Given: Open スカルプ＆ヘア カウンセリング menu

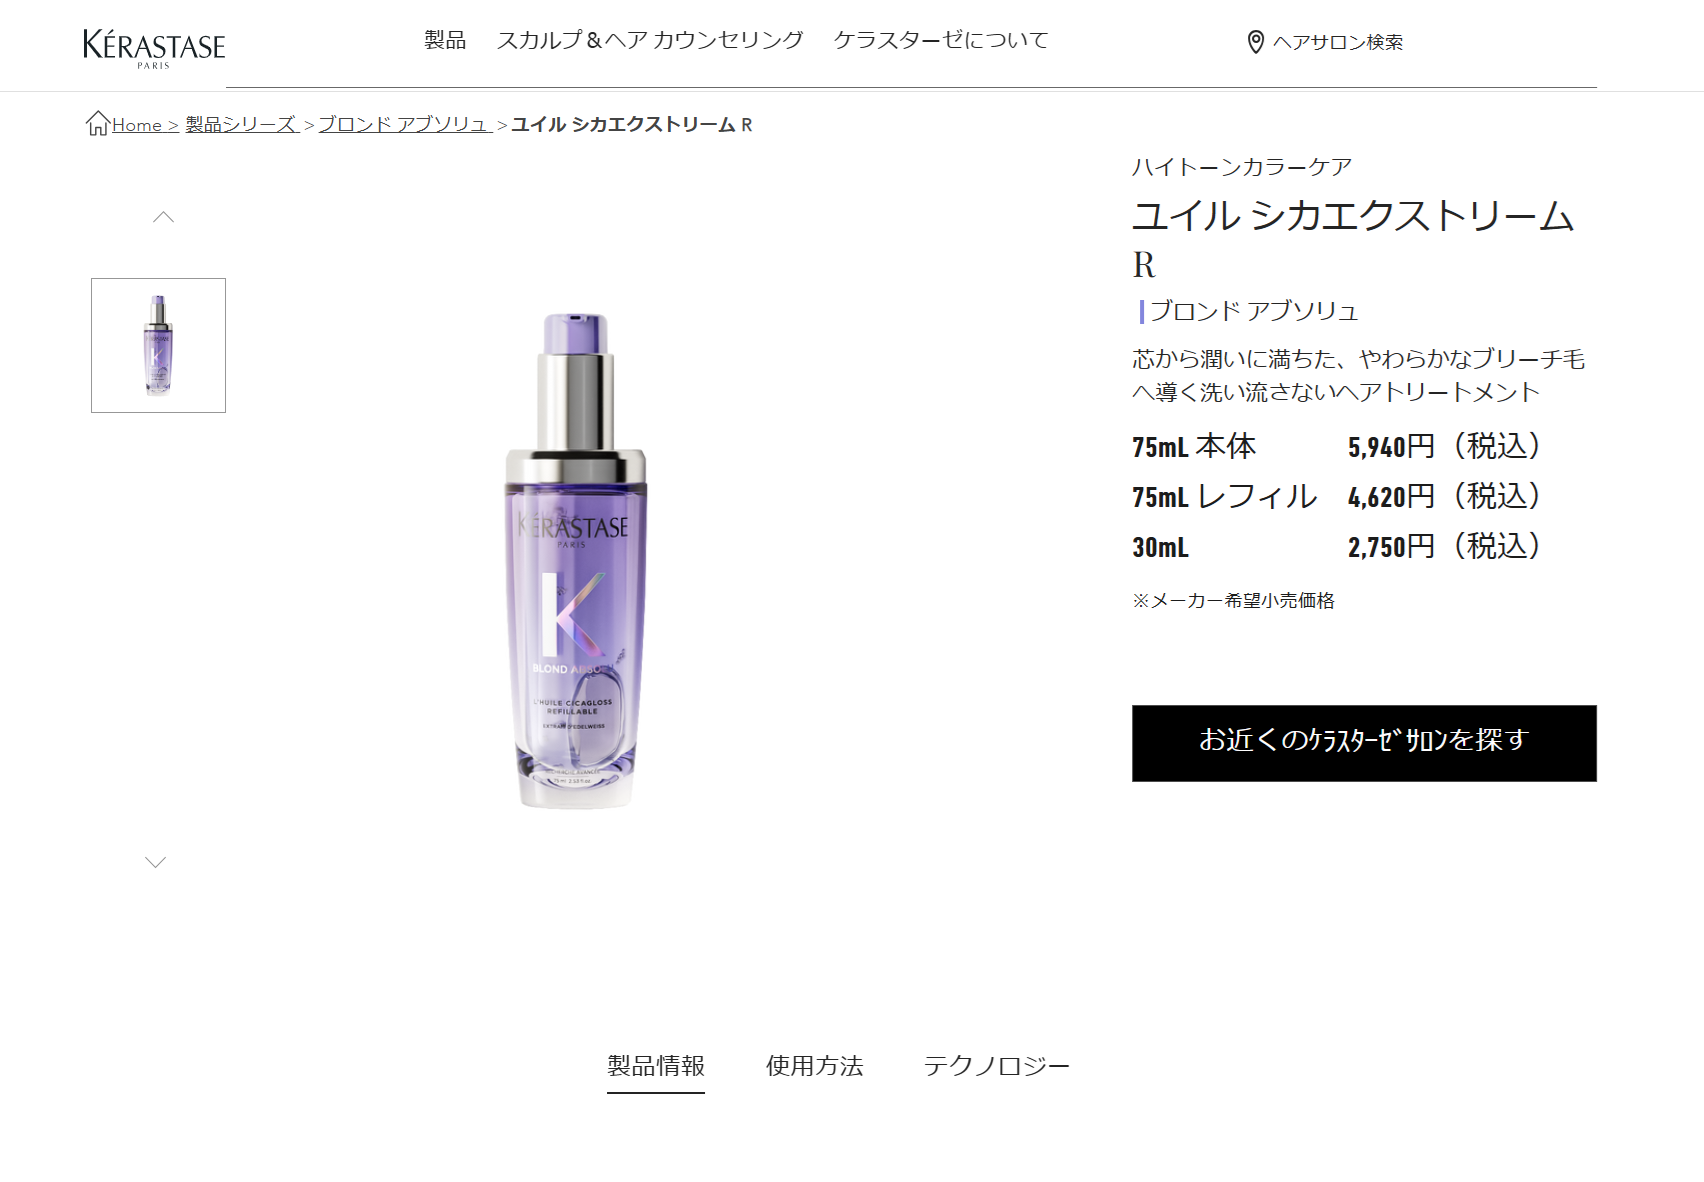Looking at the screenshot, I should tap(650, 40).
